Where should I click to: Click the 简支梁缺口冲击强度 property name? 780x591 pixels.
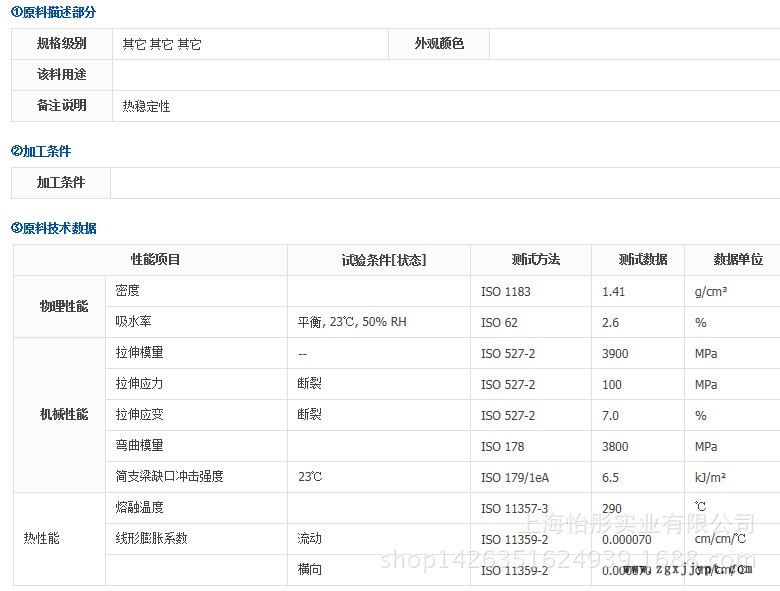pos(169,476)
